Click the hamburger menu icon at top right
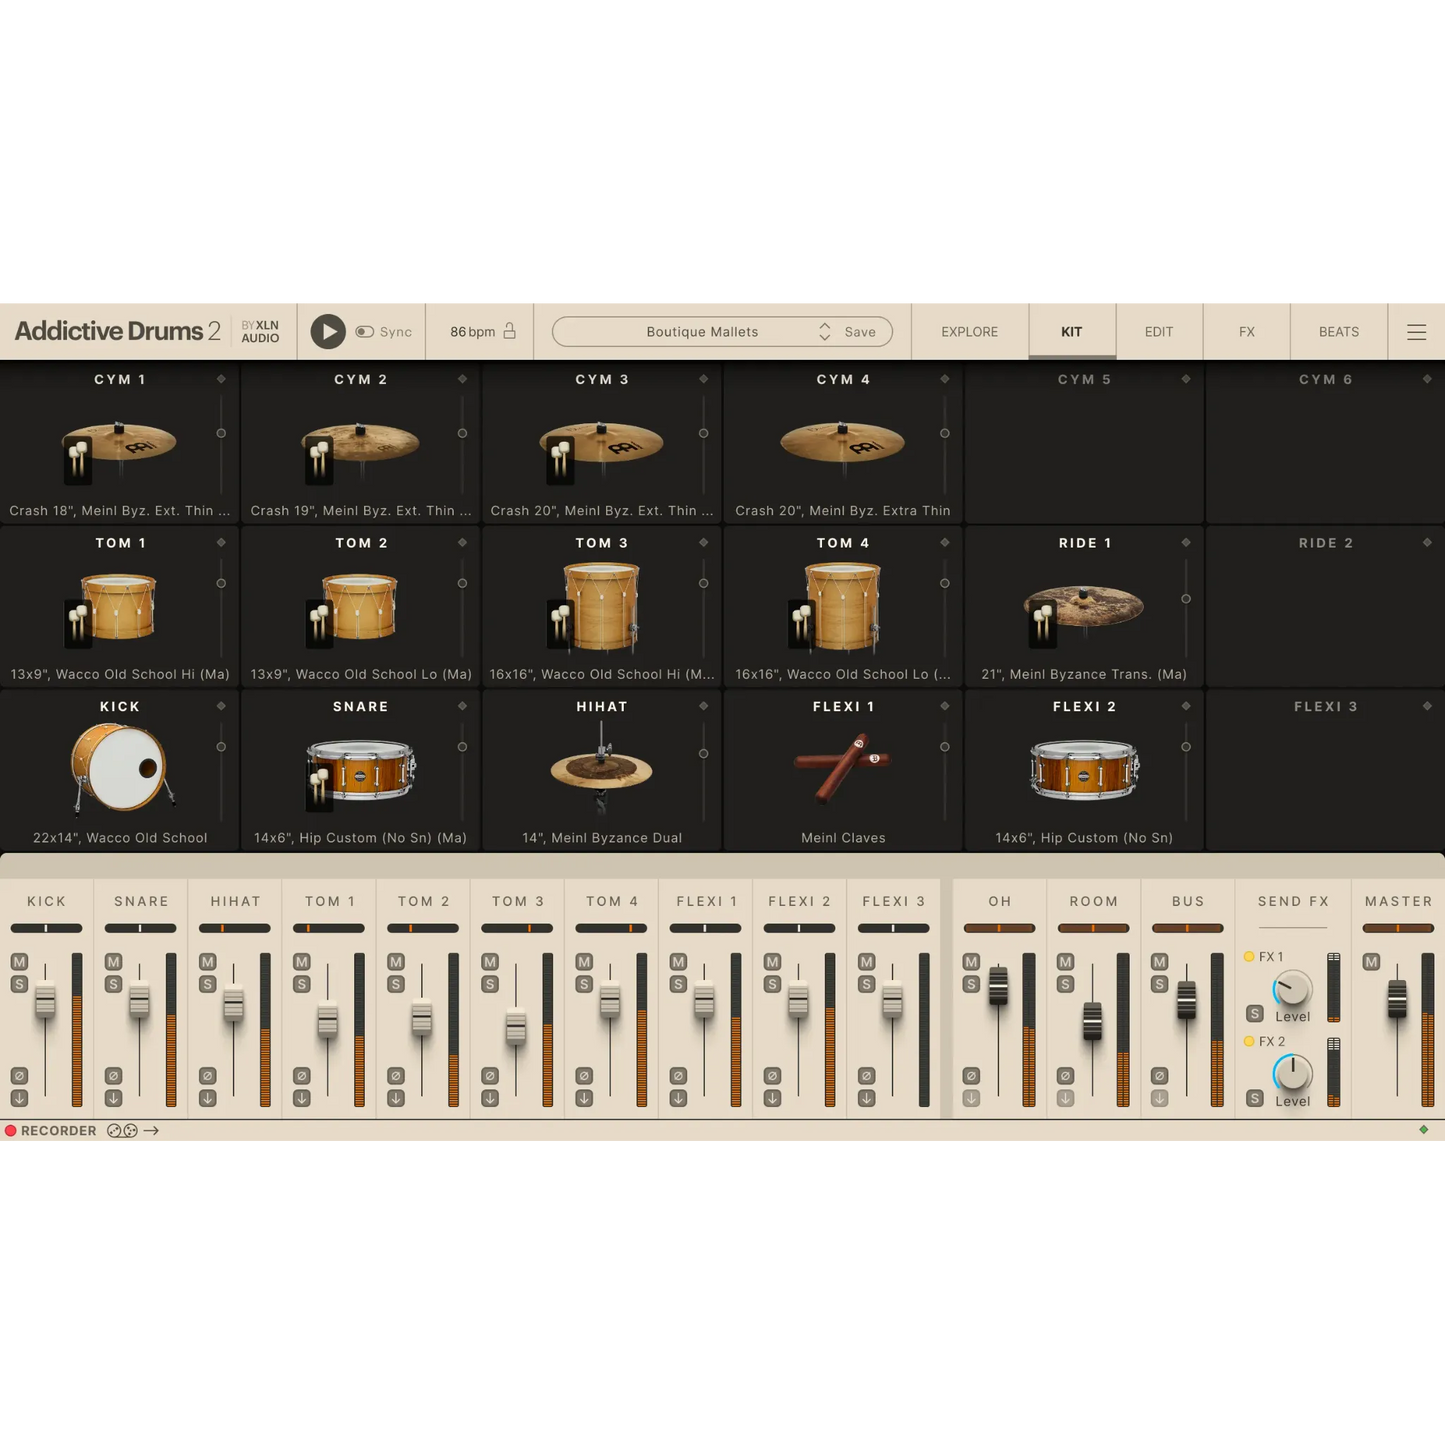The image size is (1445, 1445). tap(1417, 331)
